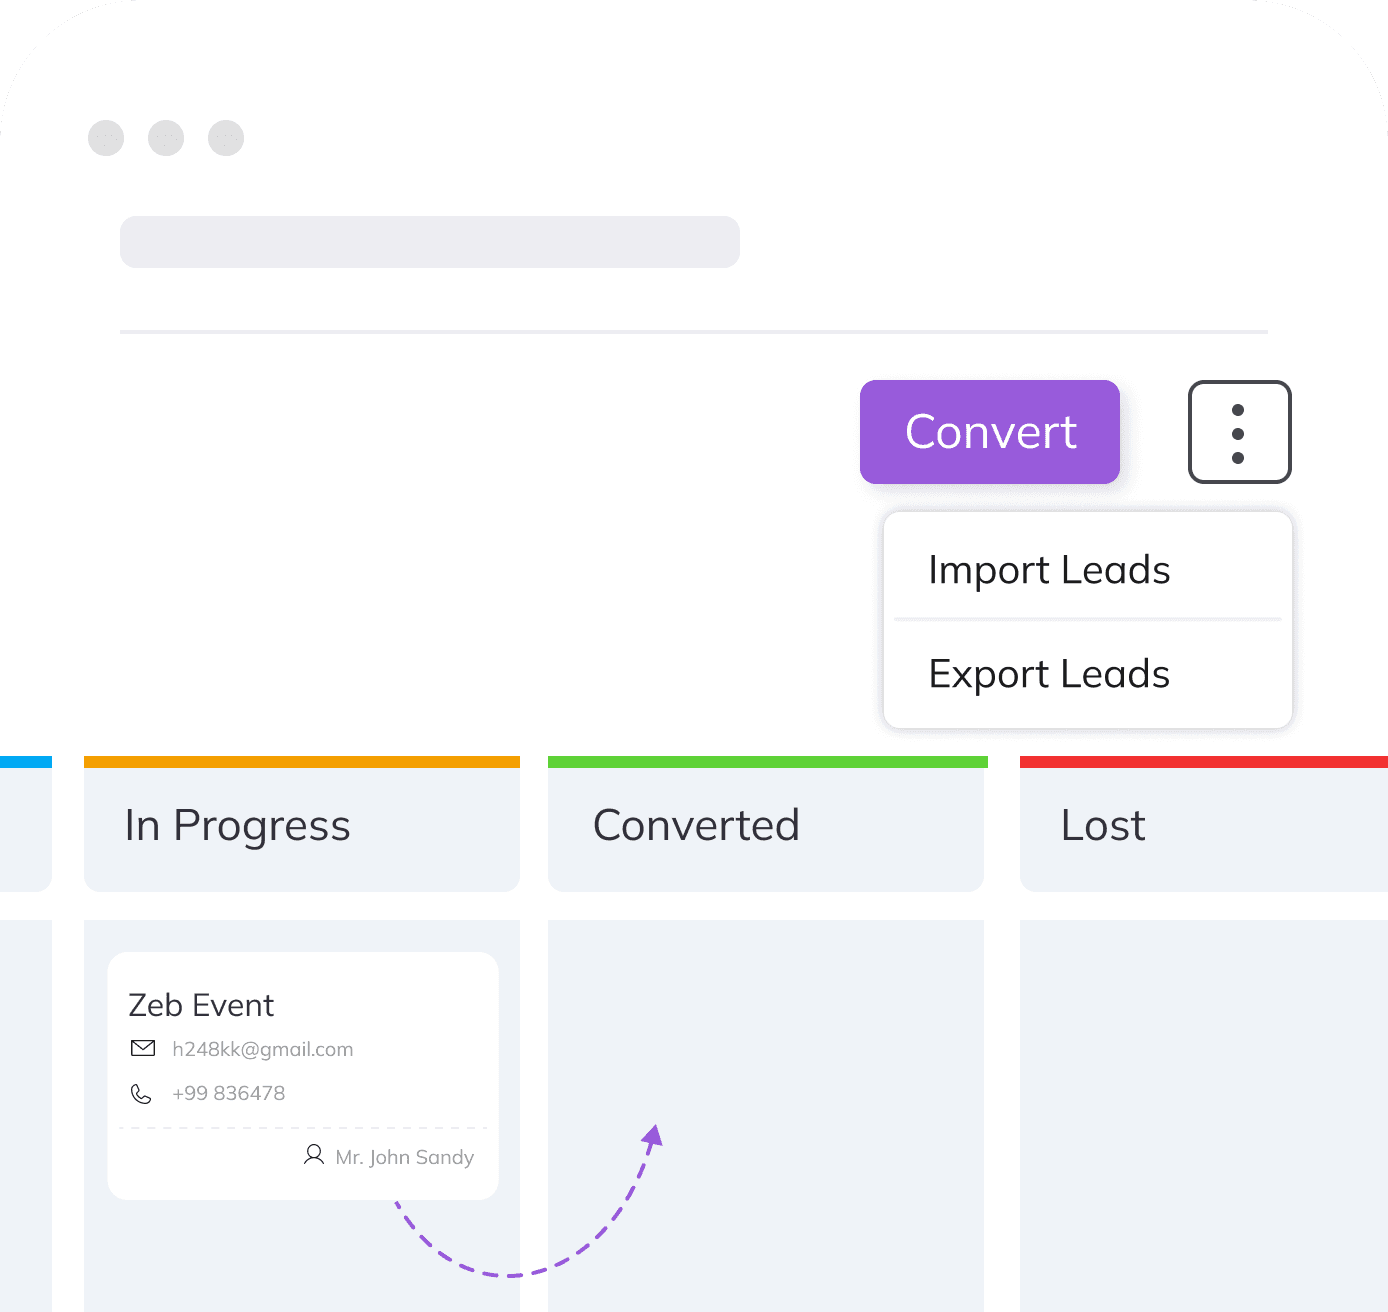Screen dimensions: 1388x1312
Task: Select the Converted column header
Action: [766, 826]
